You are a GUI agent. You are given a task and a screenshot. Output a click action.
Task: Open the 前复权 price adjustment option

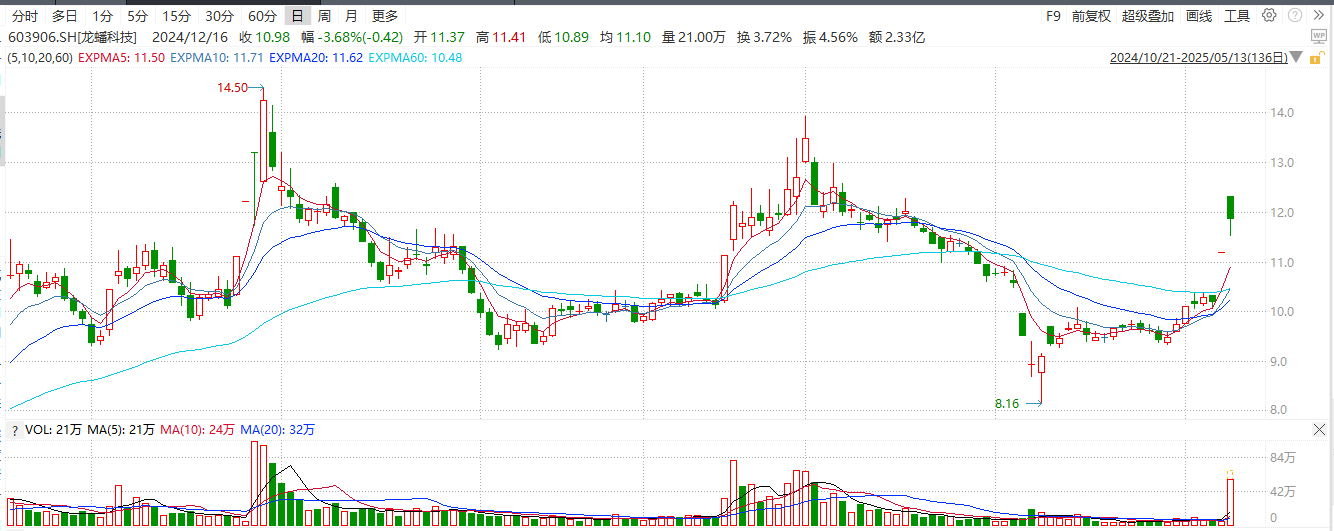(1091, 15)
